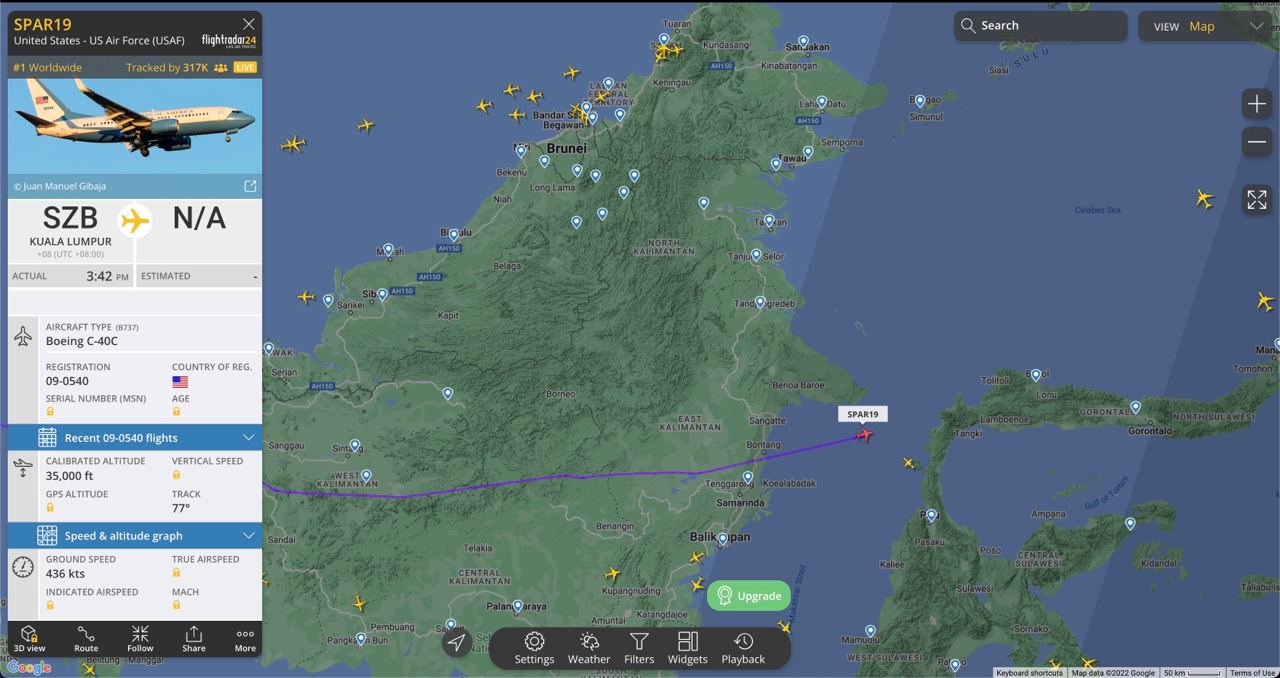Screen dimensions: 1280x678
Task: Click the Indicated Airspeed lock icon
Action: 50,605
